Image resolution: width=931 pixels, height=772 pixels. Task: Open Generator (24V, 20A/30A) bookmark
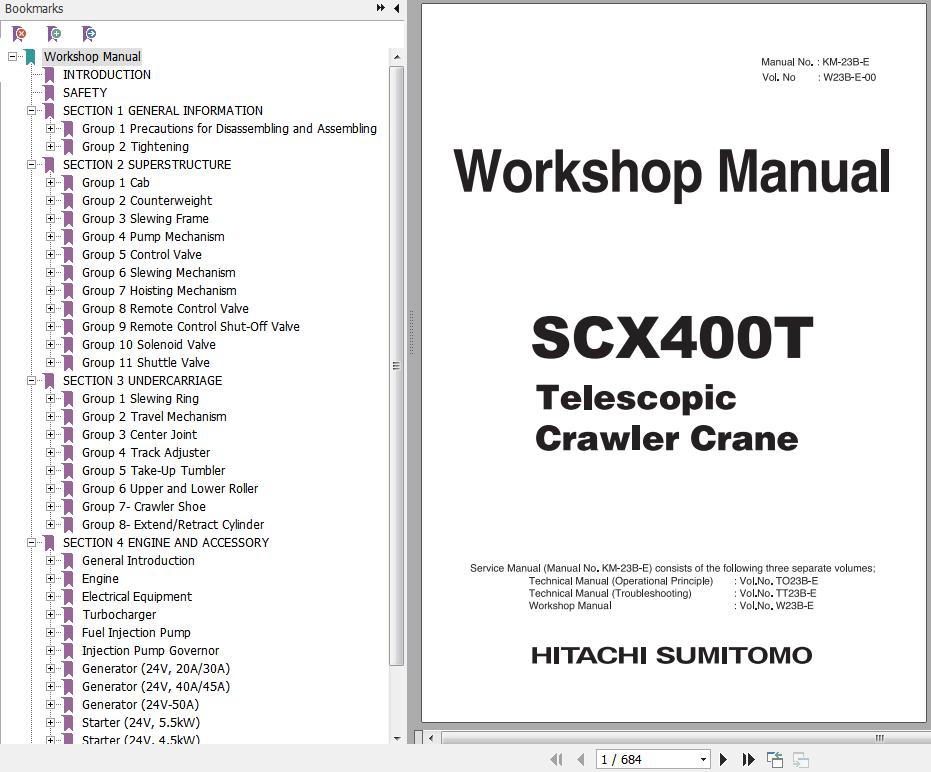156,669
